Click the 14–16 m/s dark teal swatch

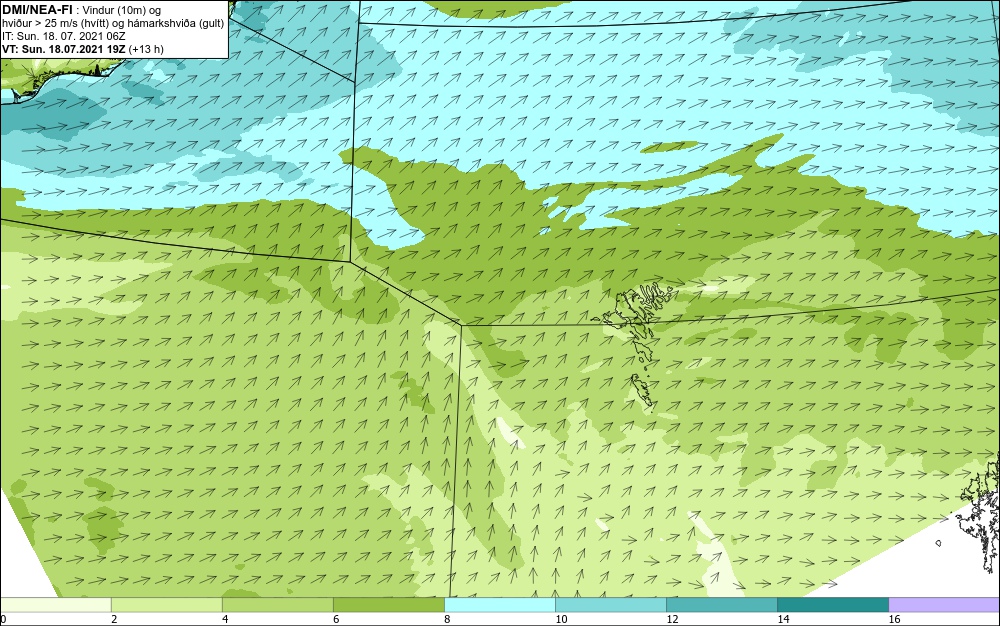(x=832, y=605)
